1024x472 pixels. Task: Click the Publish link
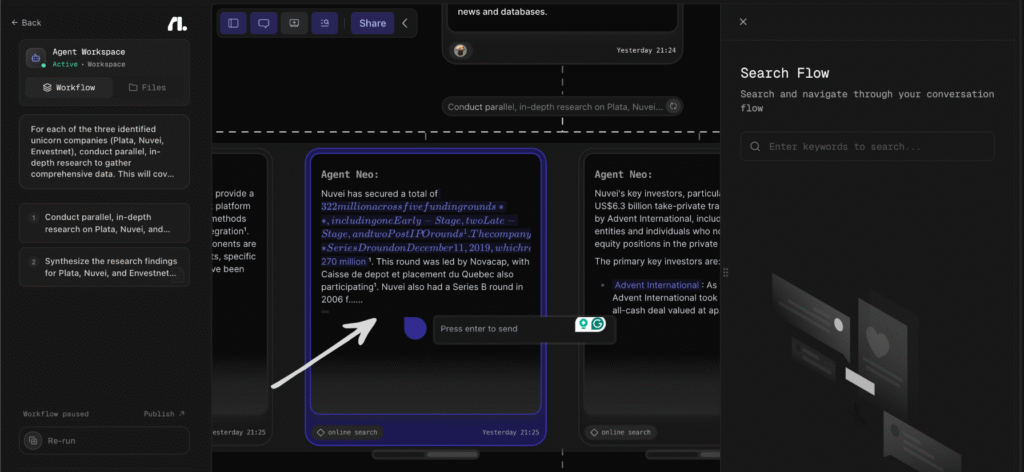(x=164, y=414)
